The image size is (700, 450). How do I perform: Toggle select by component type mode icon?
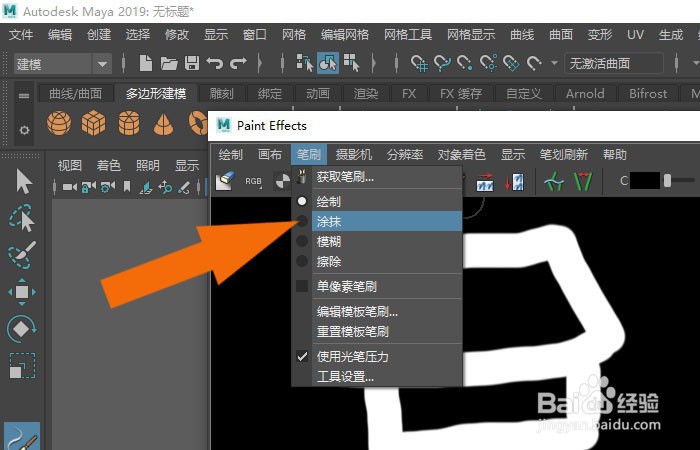coord(351,63)
